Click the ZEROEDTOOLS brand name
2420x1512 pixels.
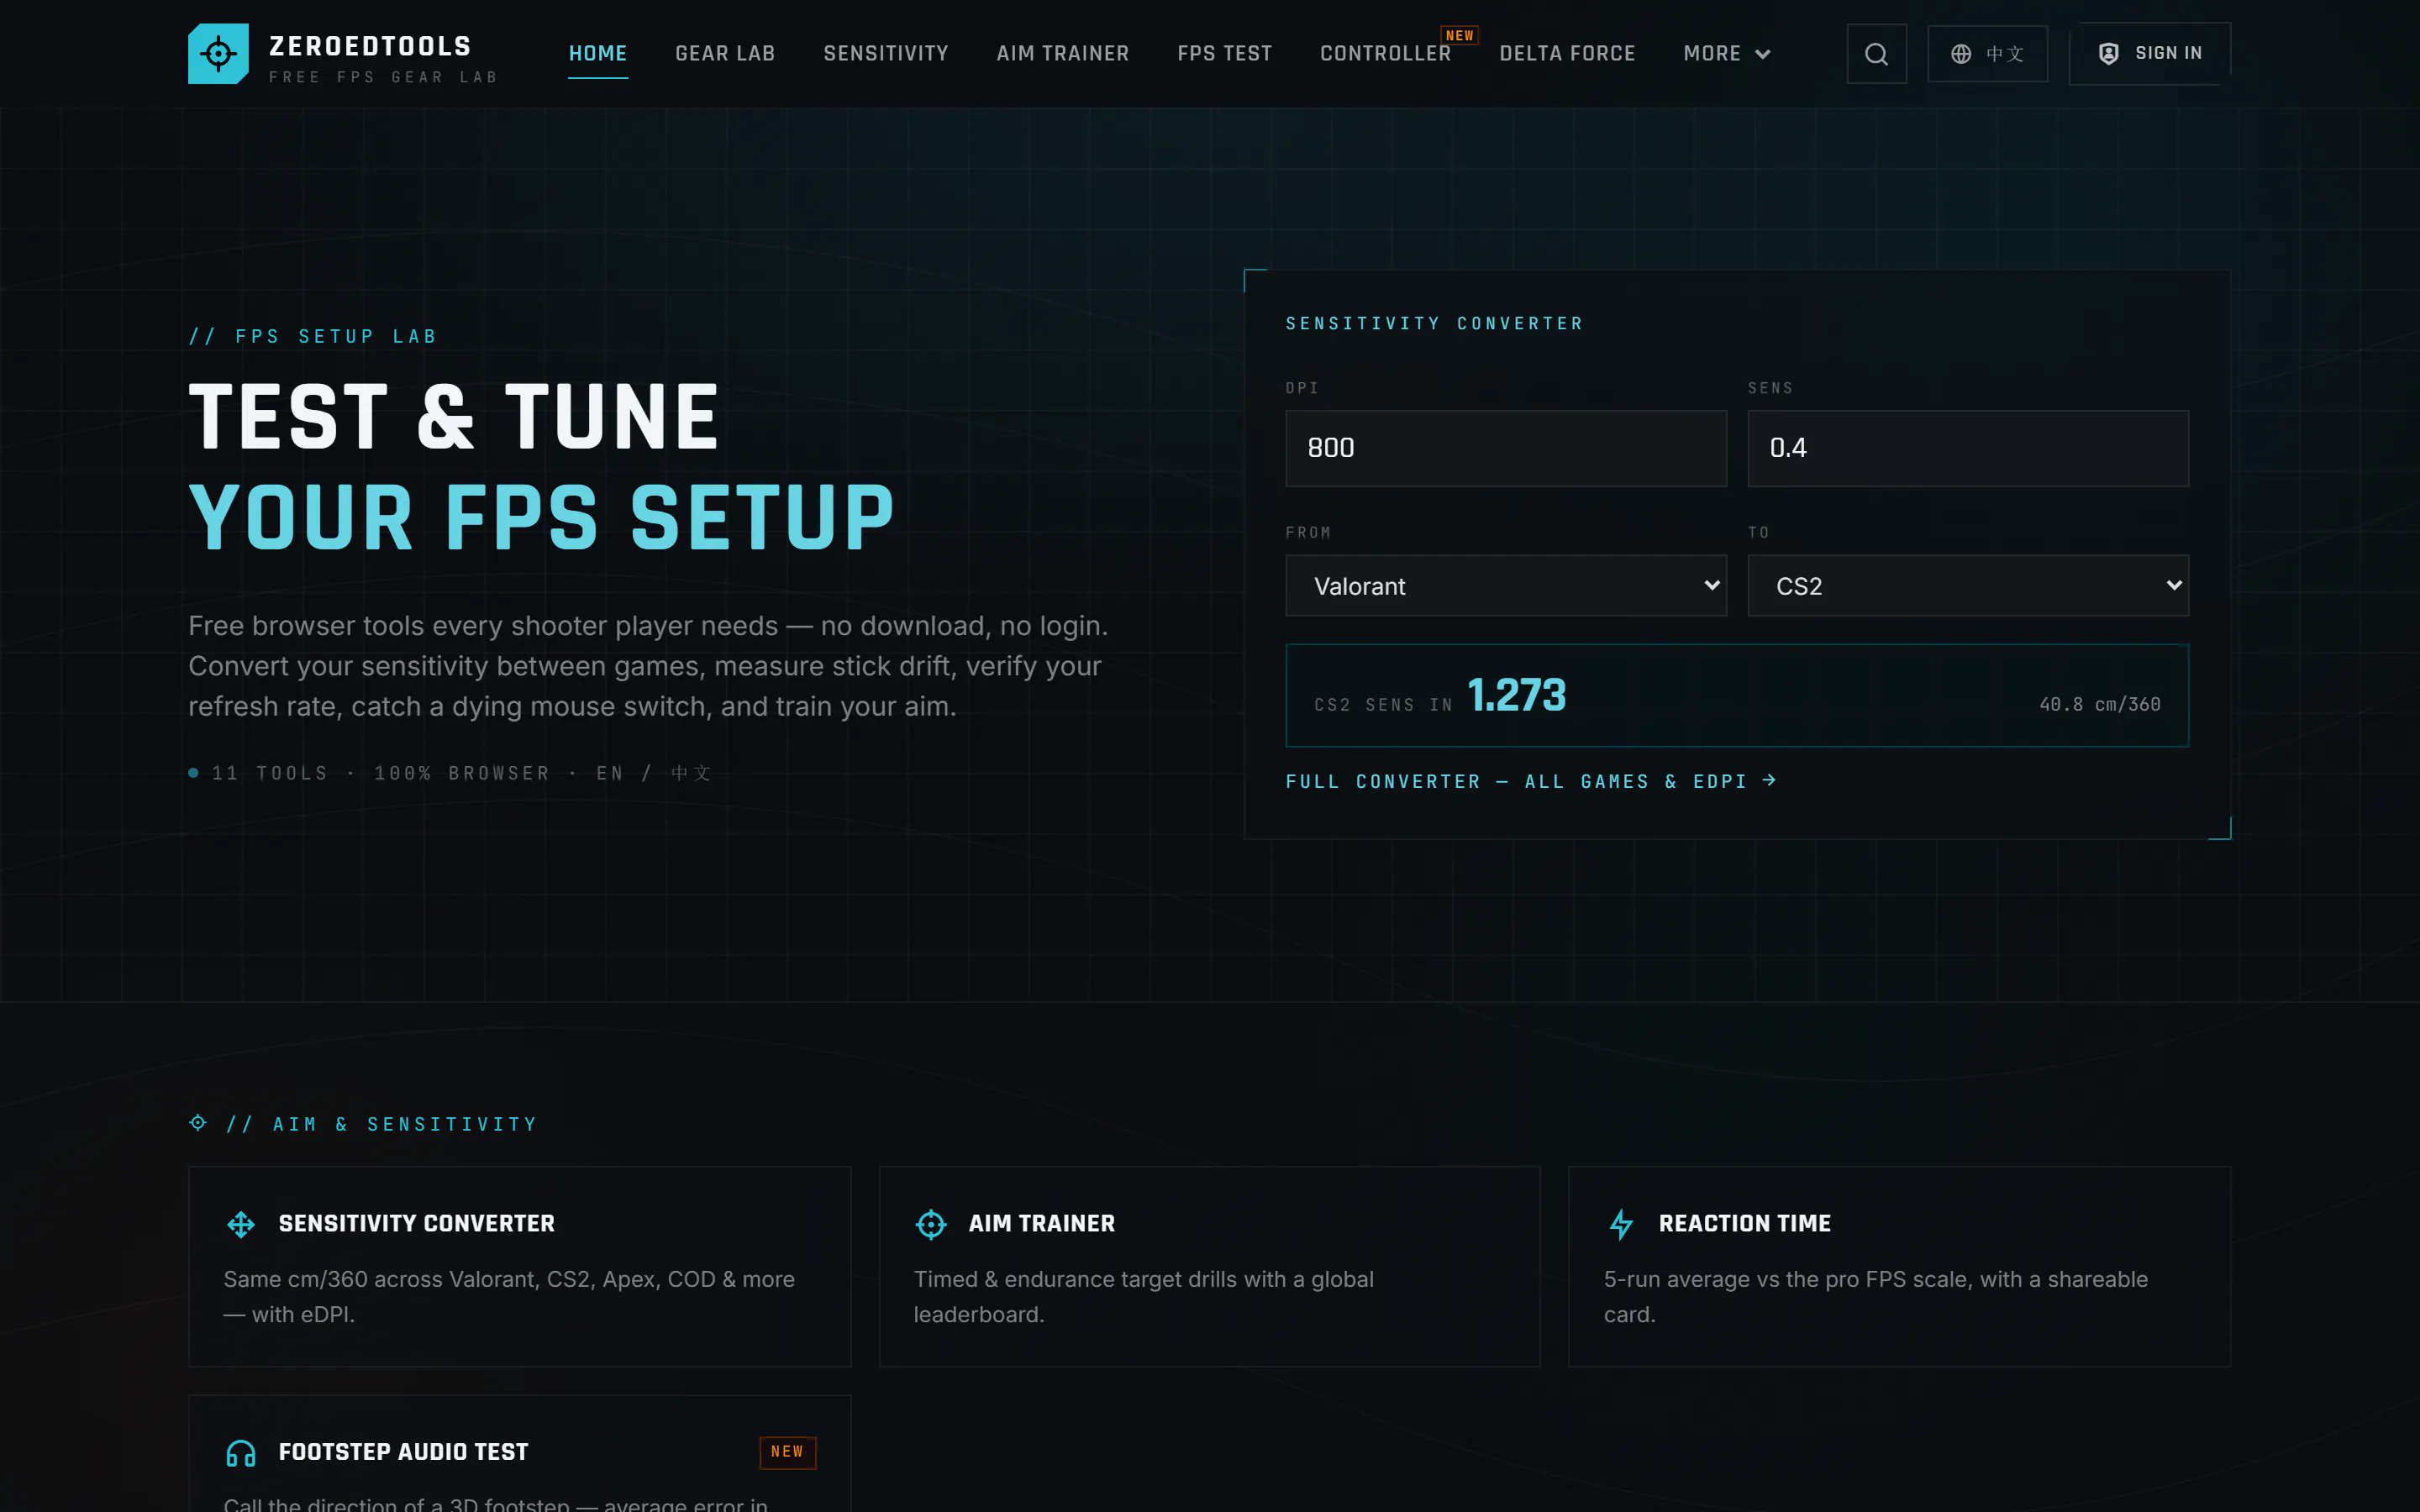tap(370, 46)
